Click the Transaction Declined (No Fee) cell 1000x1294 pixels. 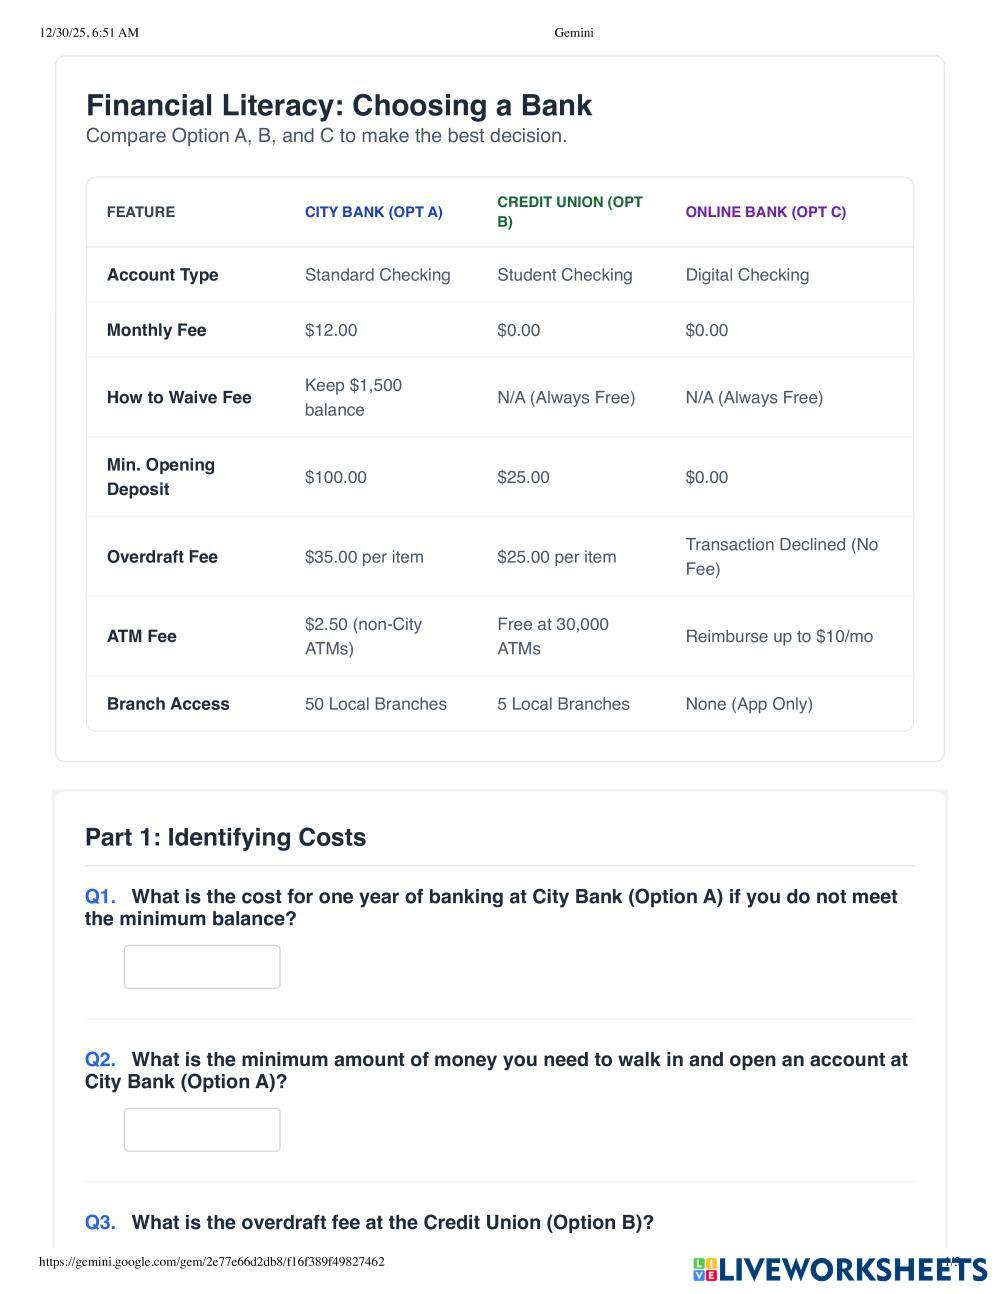point(781,557)
